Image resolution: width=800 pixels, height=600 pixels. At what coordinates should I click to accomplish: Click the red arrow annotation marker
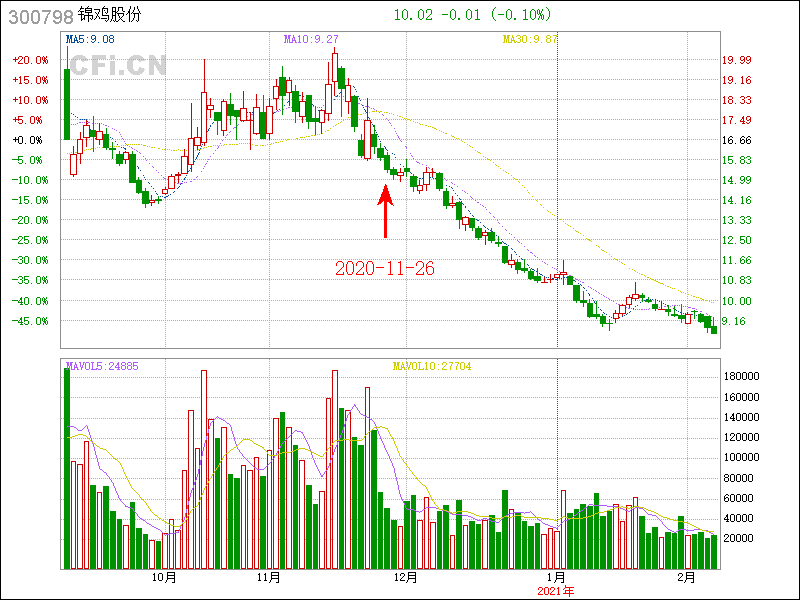[x=385, y=208]
